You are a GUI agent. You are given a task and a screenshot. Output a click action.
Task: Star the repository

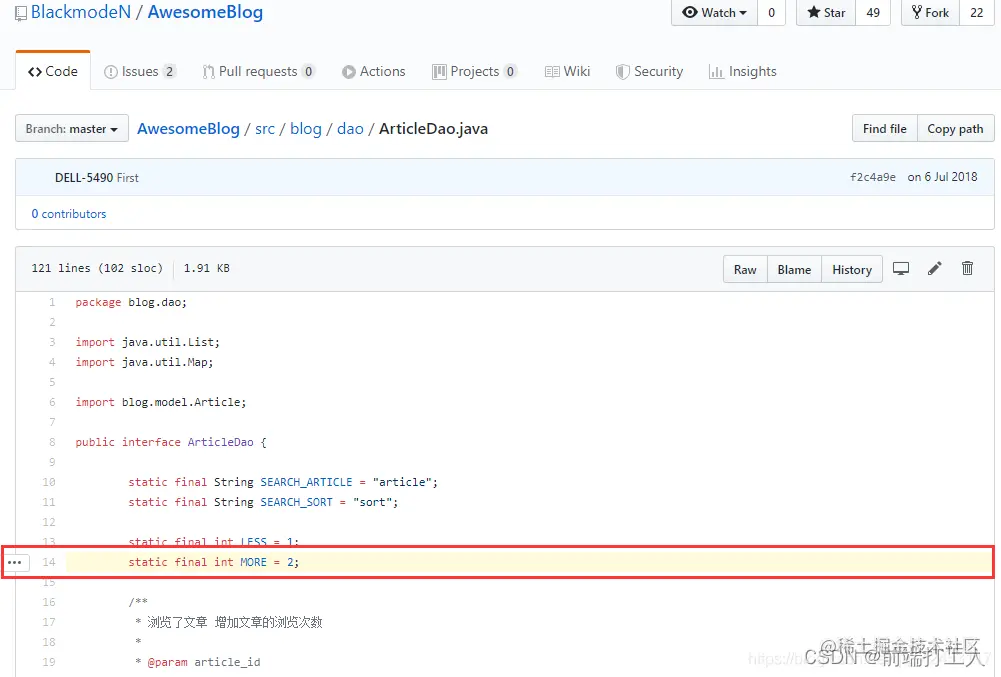coord(826,13)
